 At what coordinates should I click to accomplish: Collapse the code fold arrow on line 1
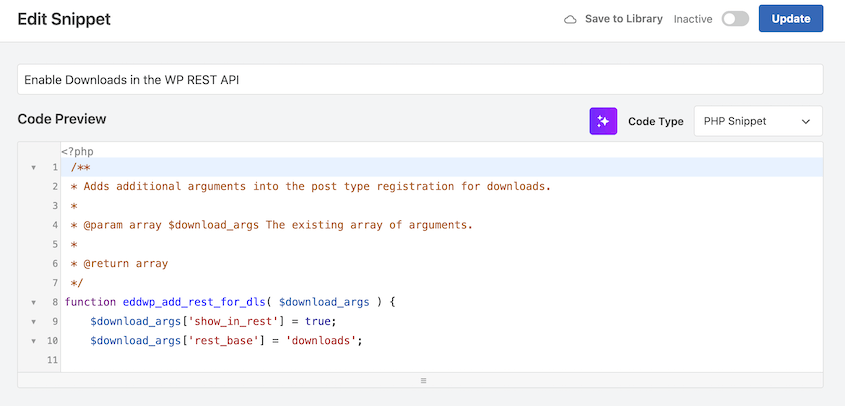[x=33, y=168]
